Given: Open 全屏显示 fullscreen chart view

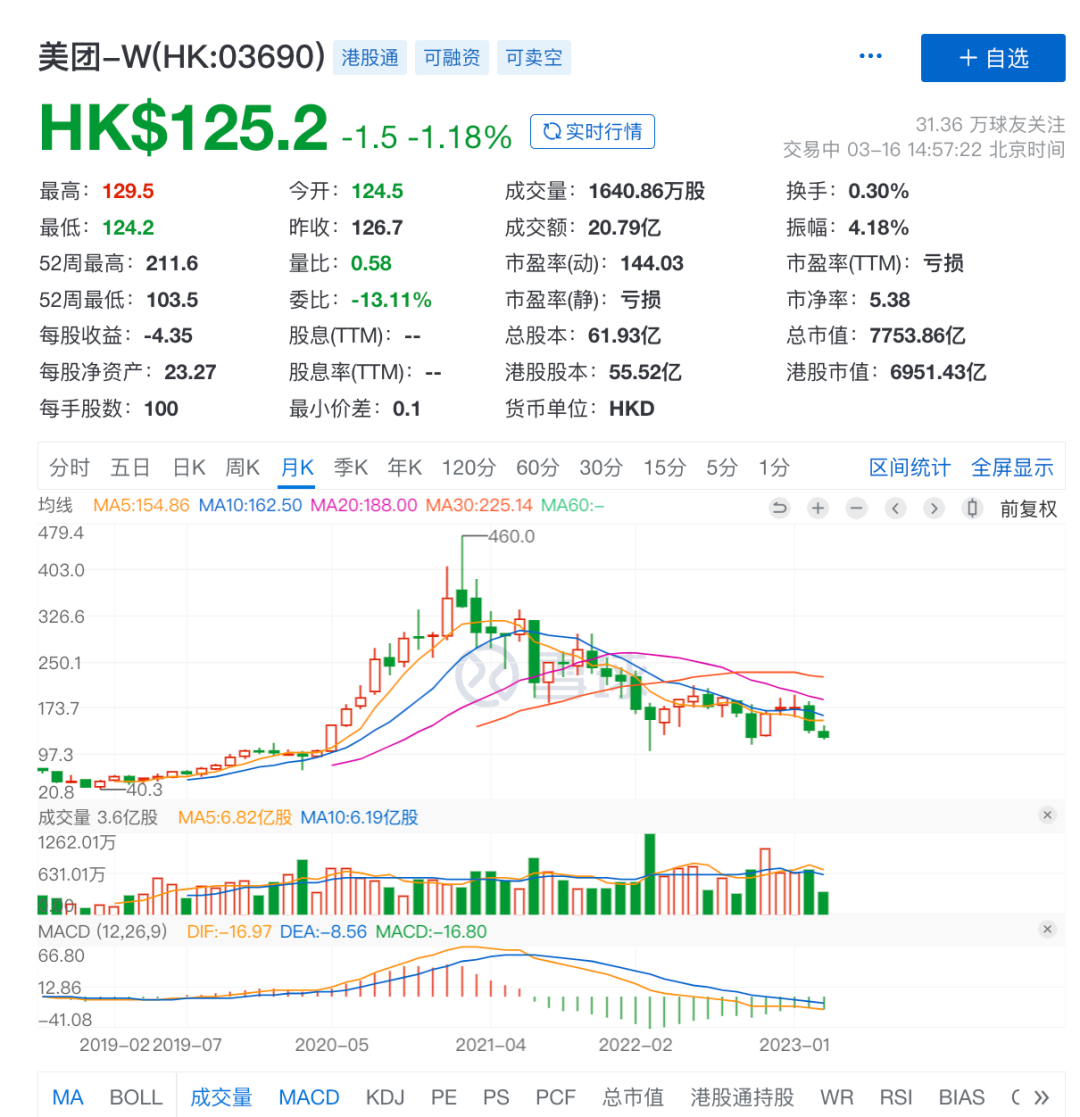Looking at the screenshot, I should (1012, 468).
